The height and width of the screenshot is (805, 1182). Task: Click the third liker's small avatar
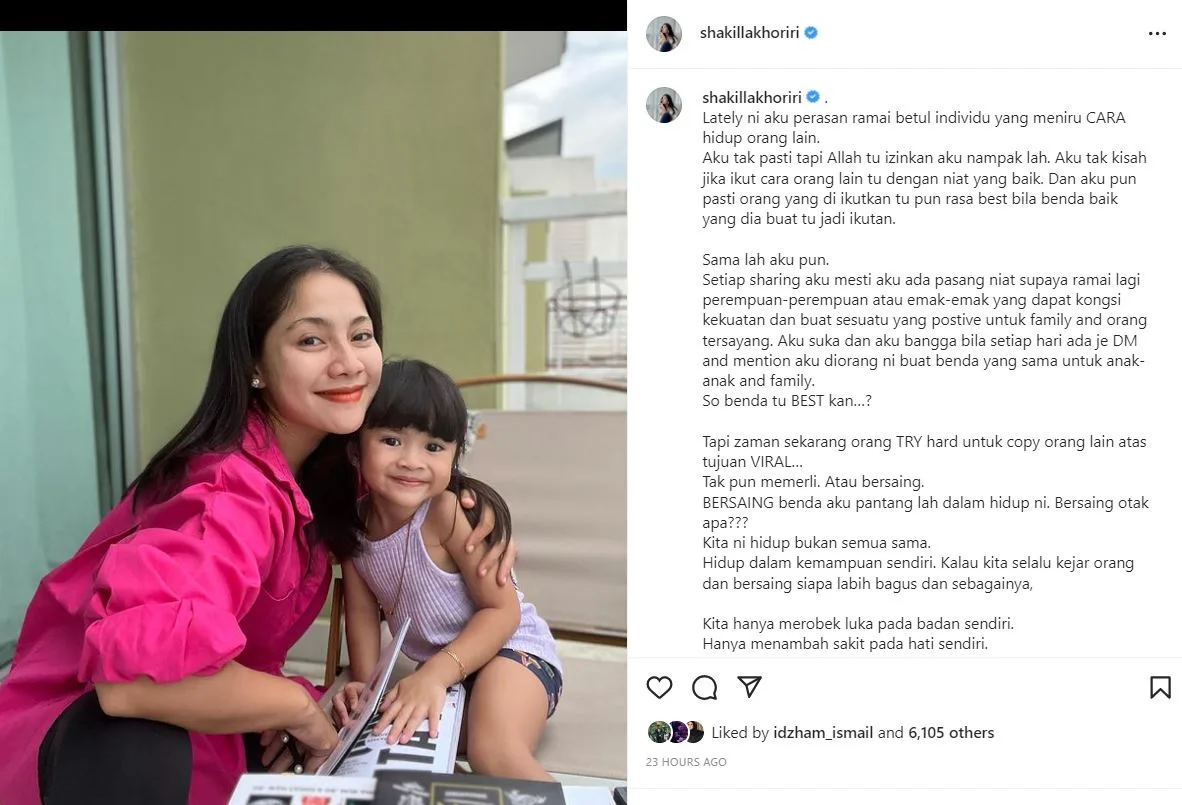point(694,732)
